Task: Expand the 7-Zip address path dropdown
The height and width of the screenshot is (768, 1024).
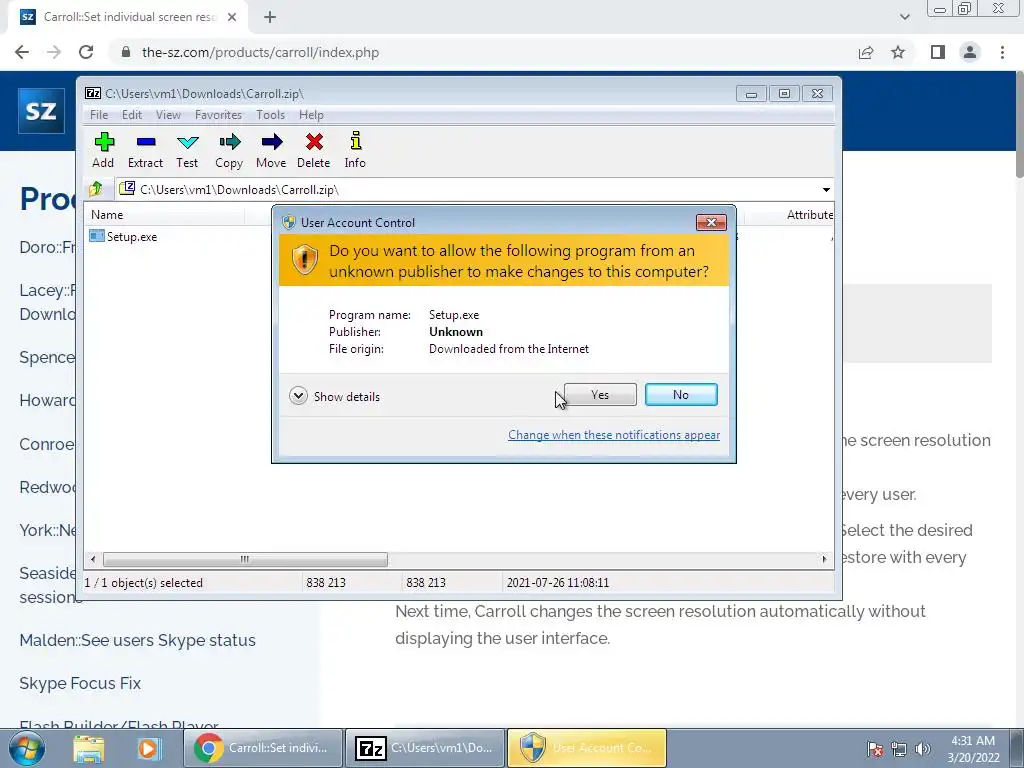Action: (x=826, y=190)
